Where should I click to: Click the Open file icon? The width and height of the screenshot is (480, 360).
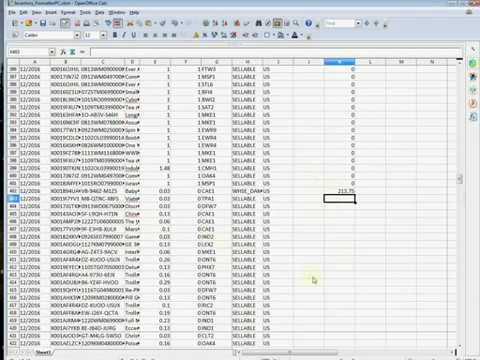[28, 23]
